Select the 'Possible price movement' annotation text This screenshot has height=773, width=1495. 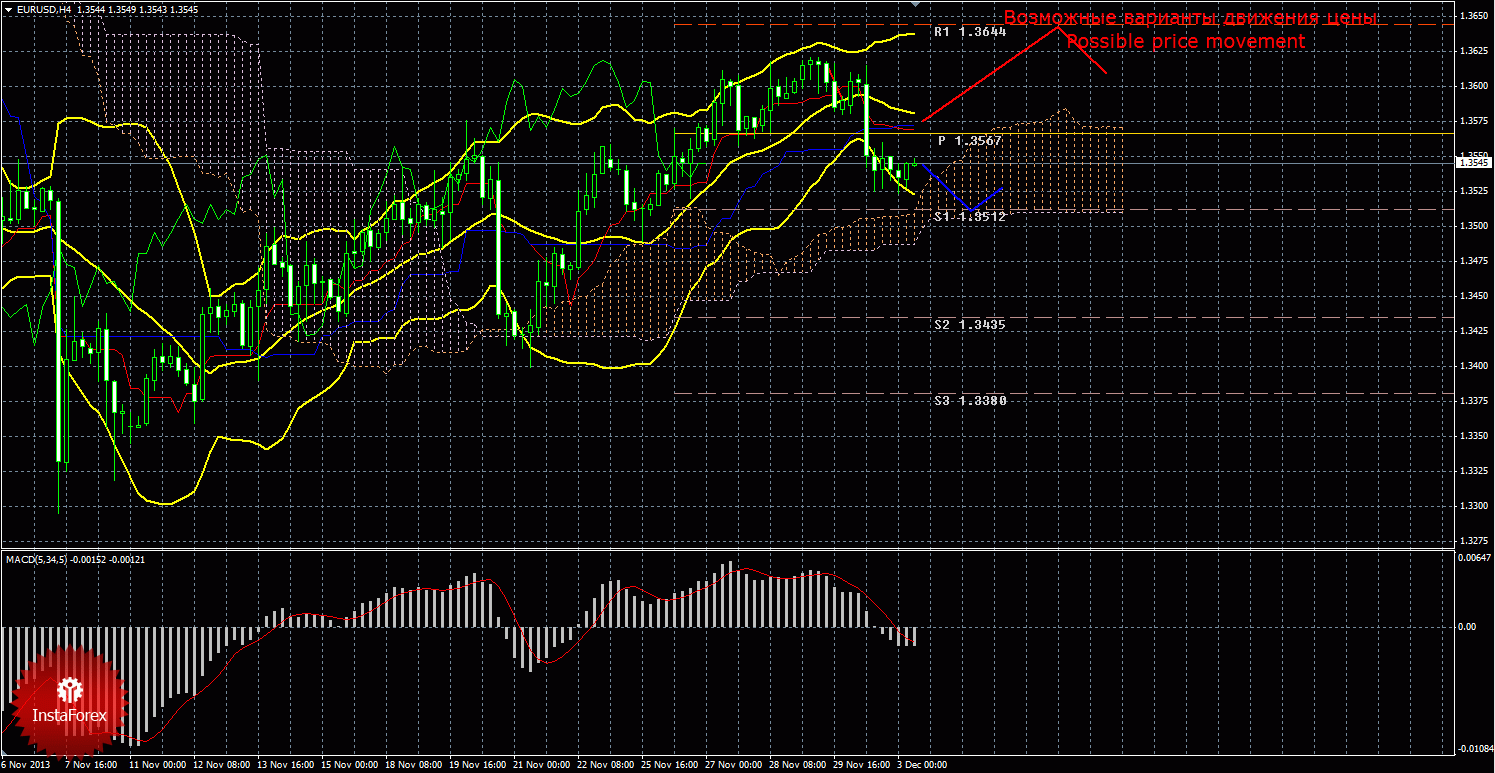(x=1185, y=41)
